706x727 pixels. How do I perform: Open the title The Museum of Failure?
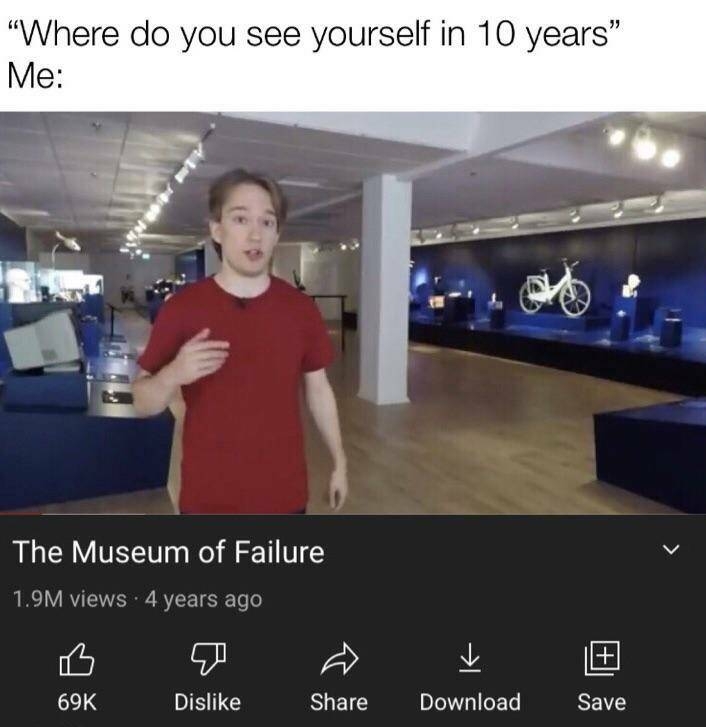pos(169,552)
